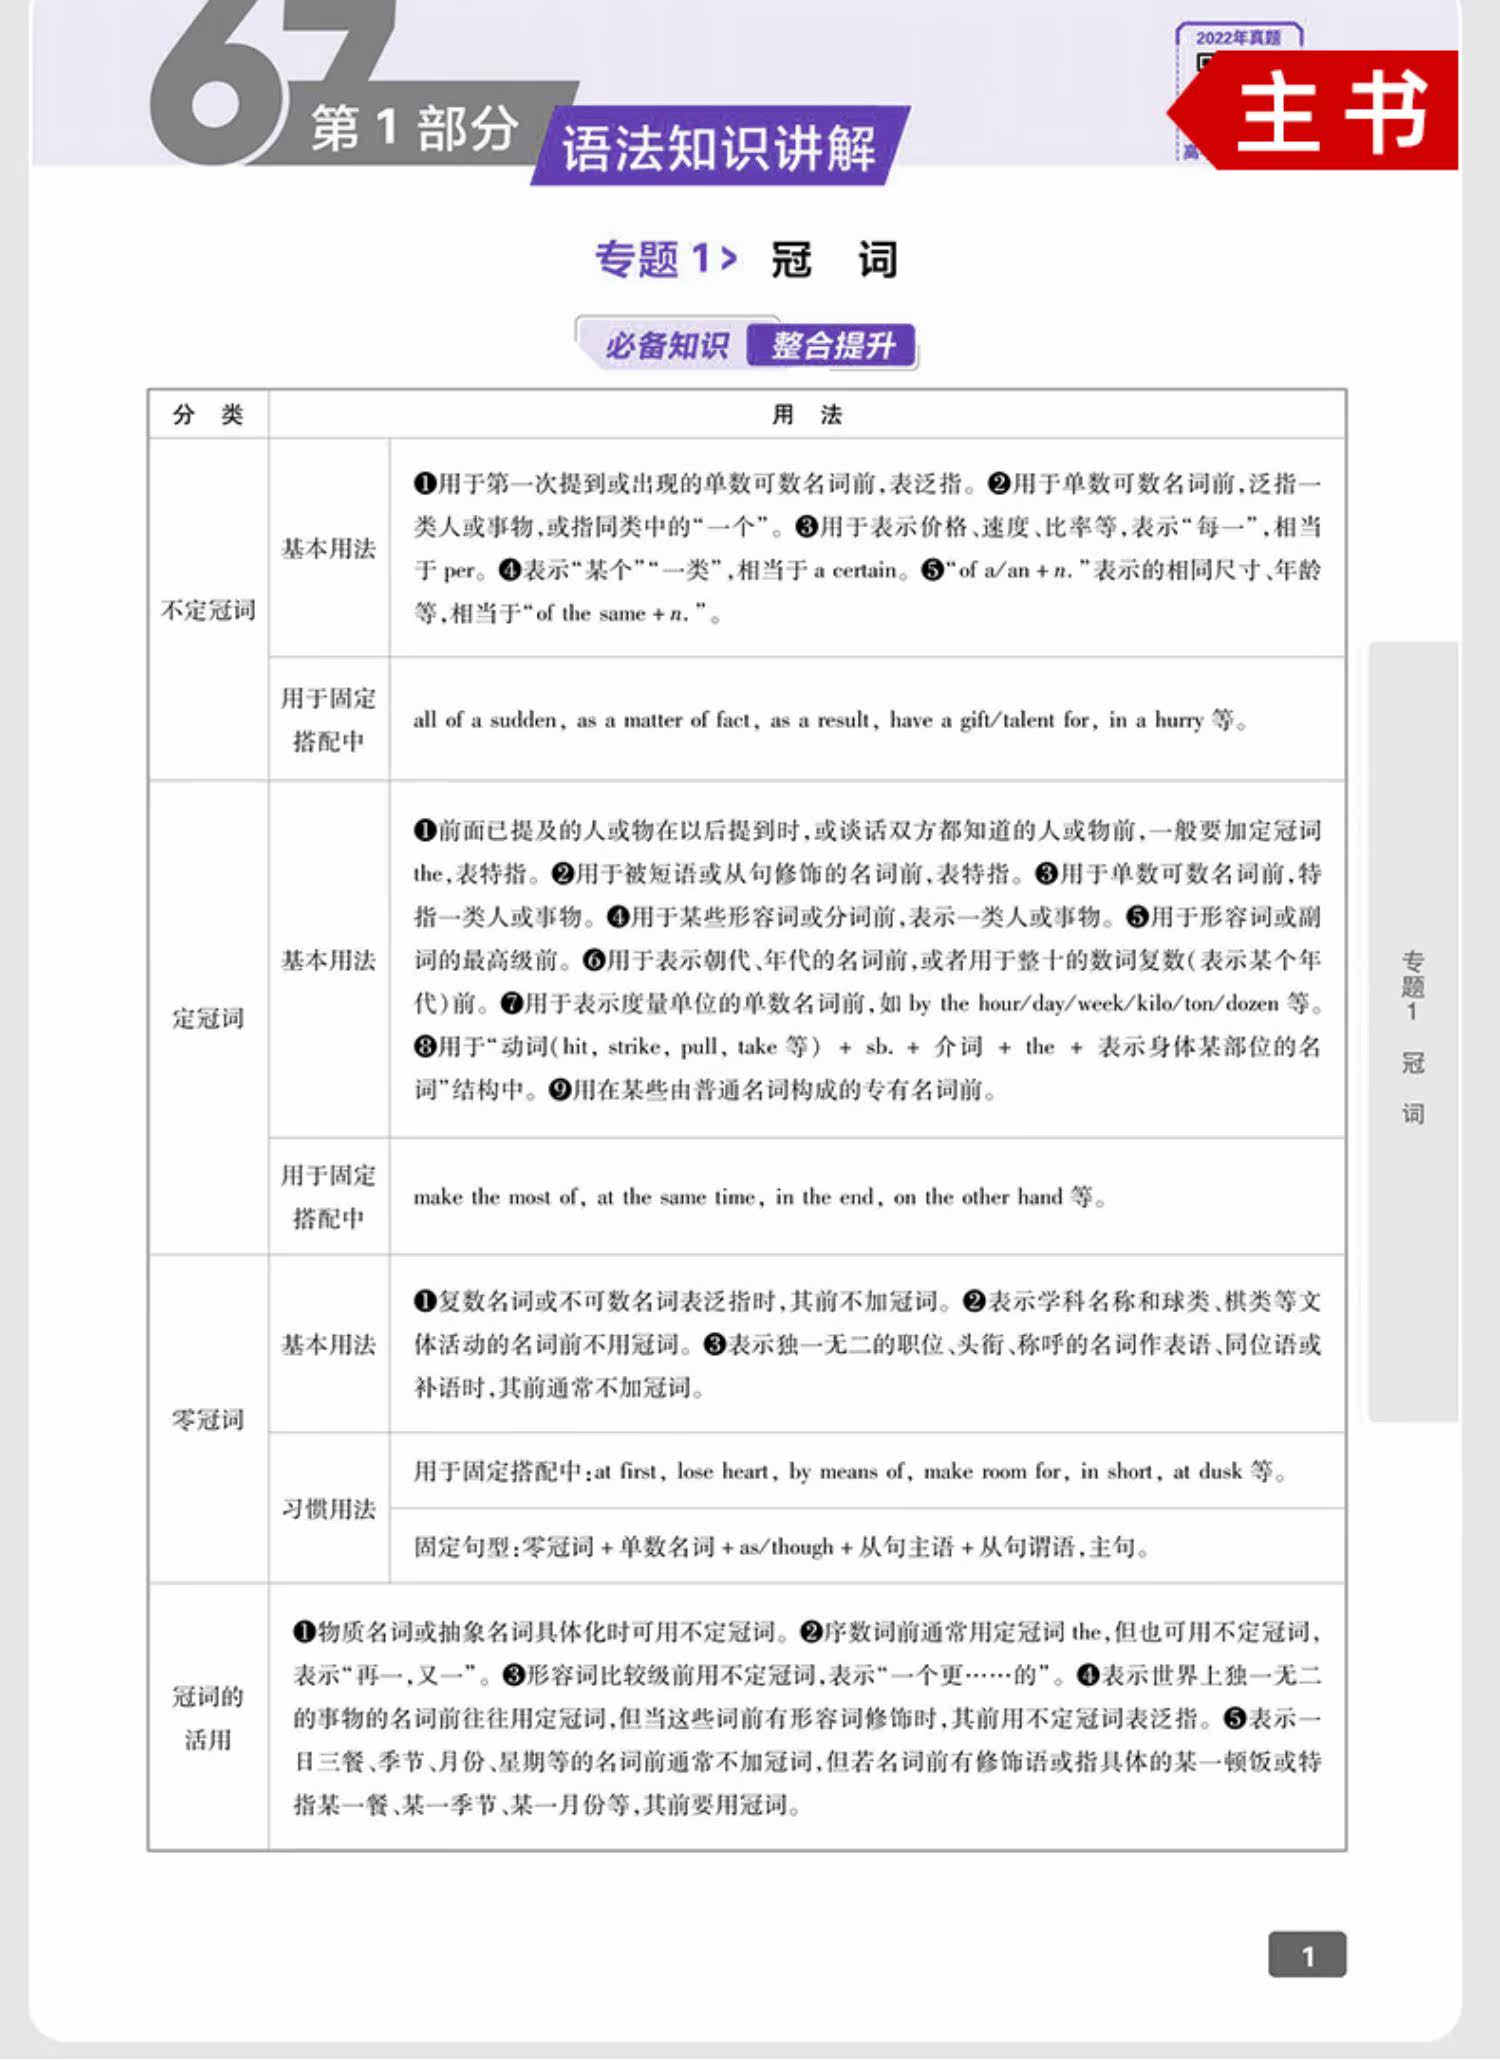1500x2061 pixels.
Task: Click the paragraph beginning 前面已提及的人或物
Action: (867, 960)
